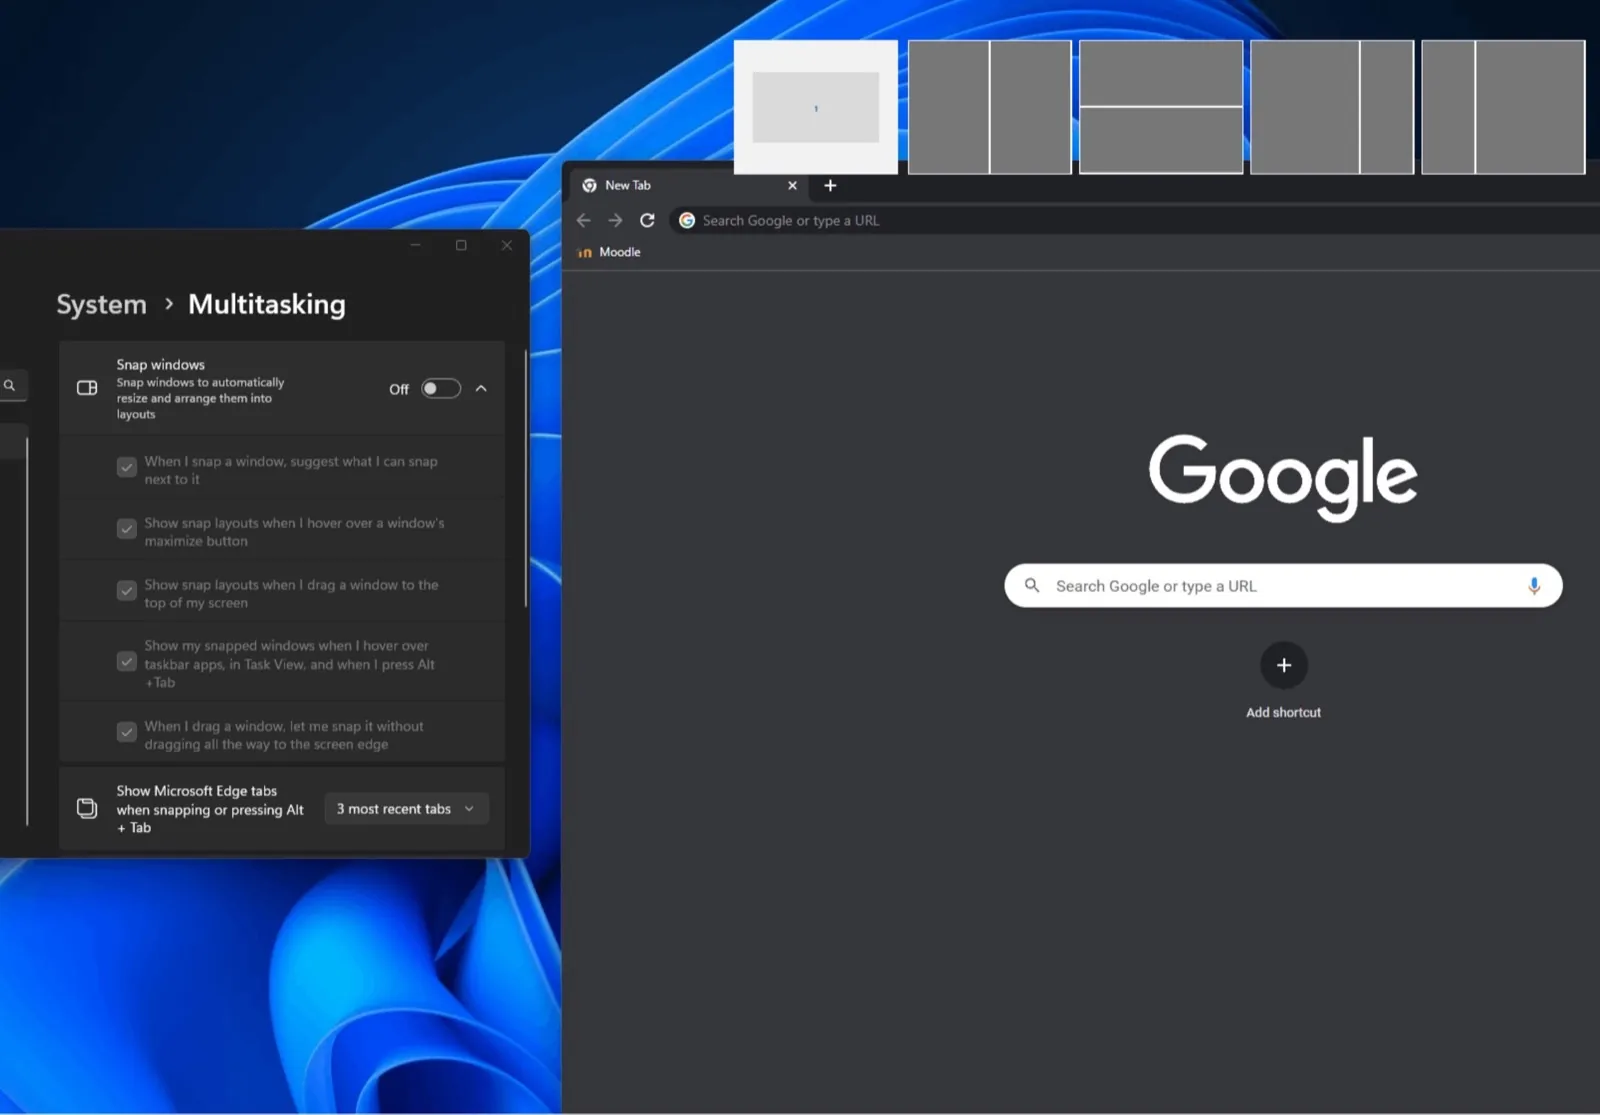Click the forward navigation arrow in Chrome
The image size is (1600, 1115).
(x=615, y=220)
